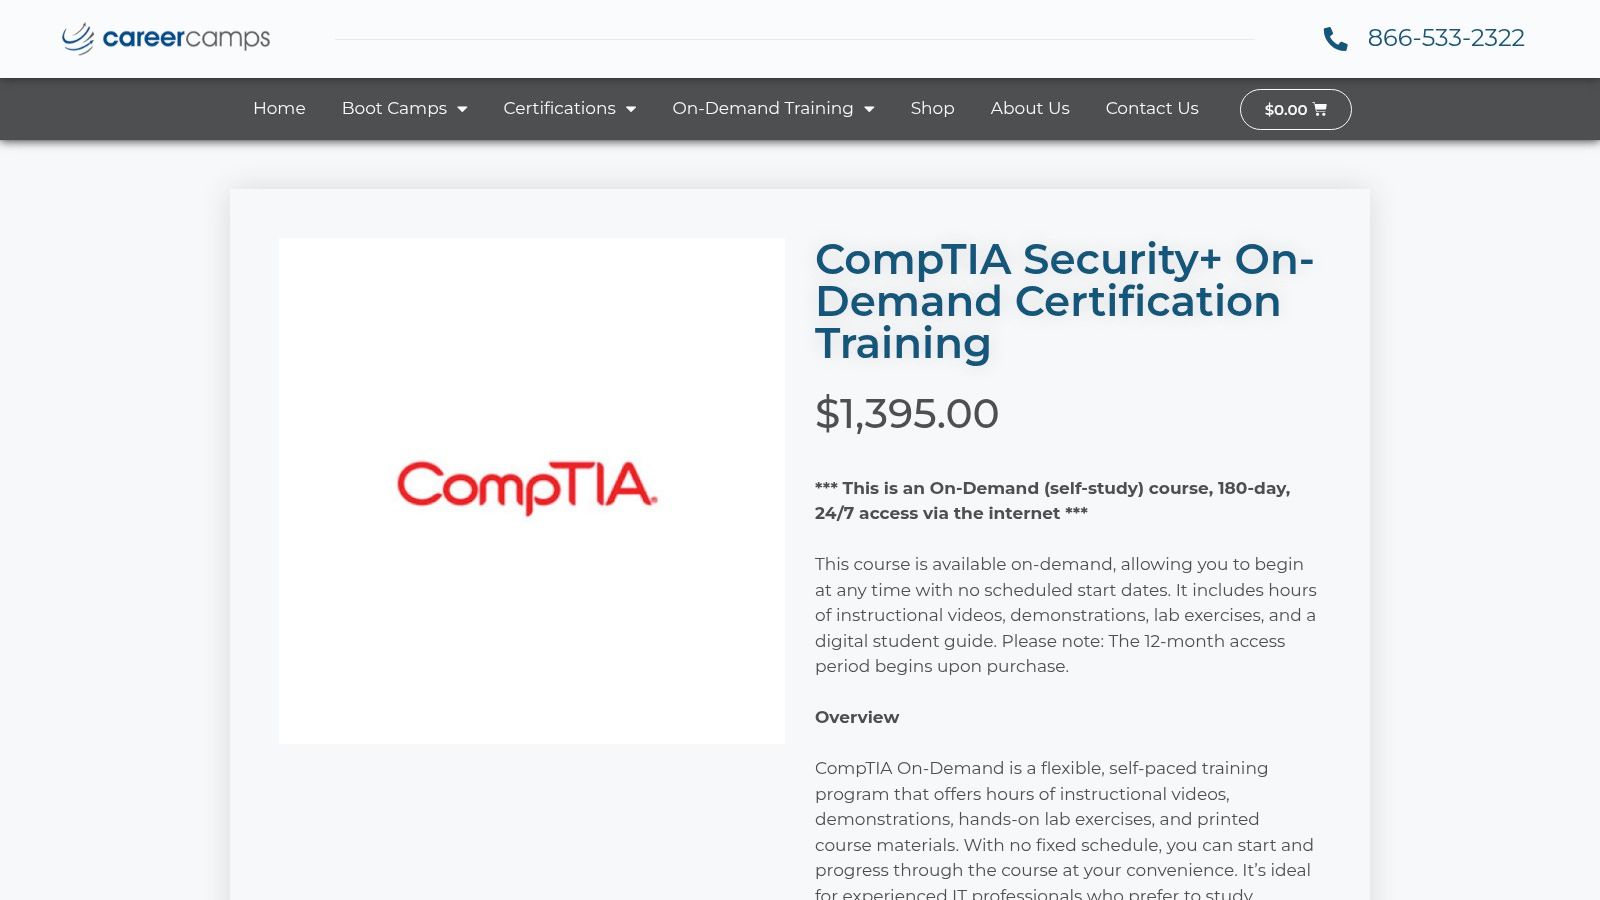Click the CompTIA Security+ product title
Image resolution: width=1600 pixels, height=900 pixels.
click(1064, 300)
